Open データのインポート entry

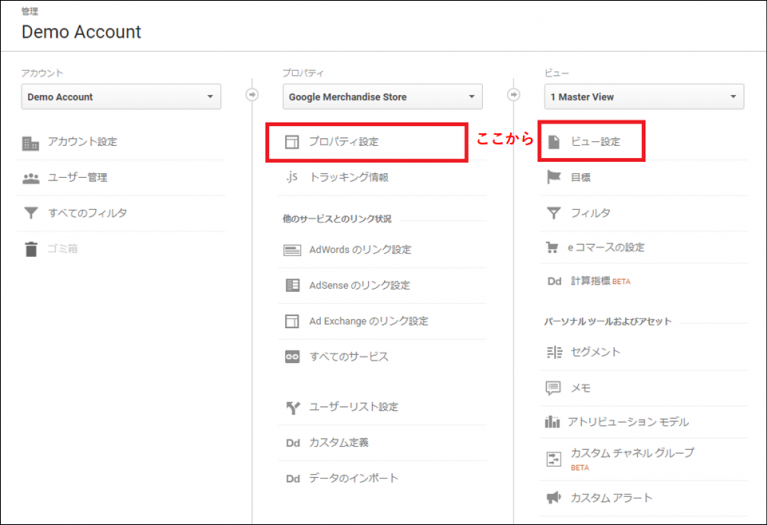(354, 478)
